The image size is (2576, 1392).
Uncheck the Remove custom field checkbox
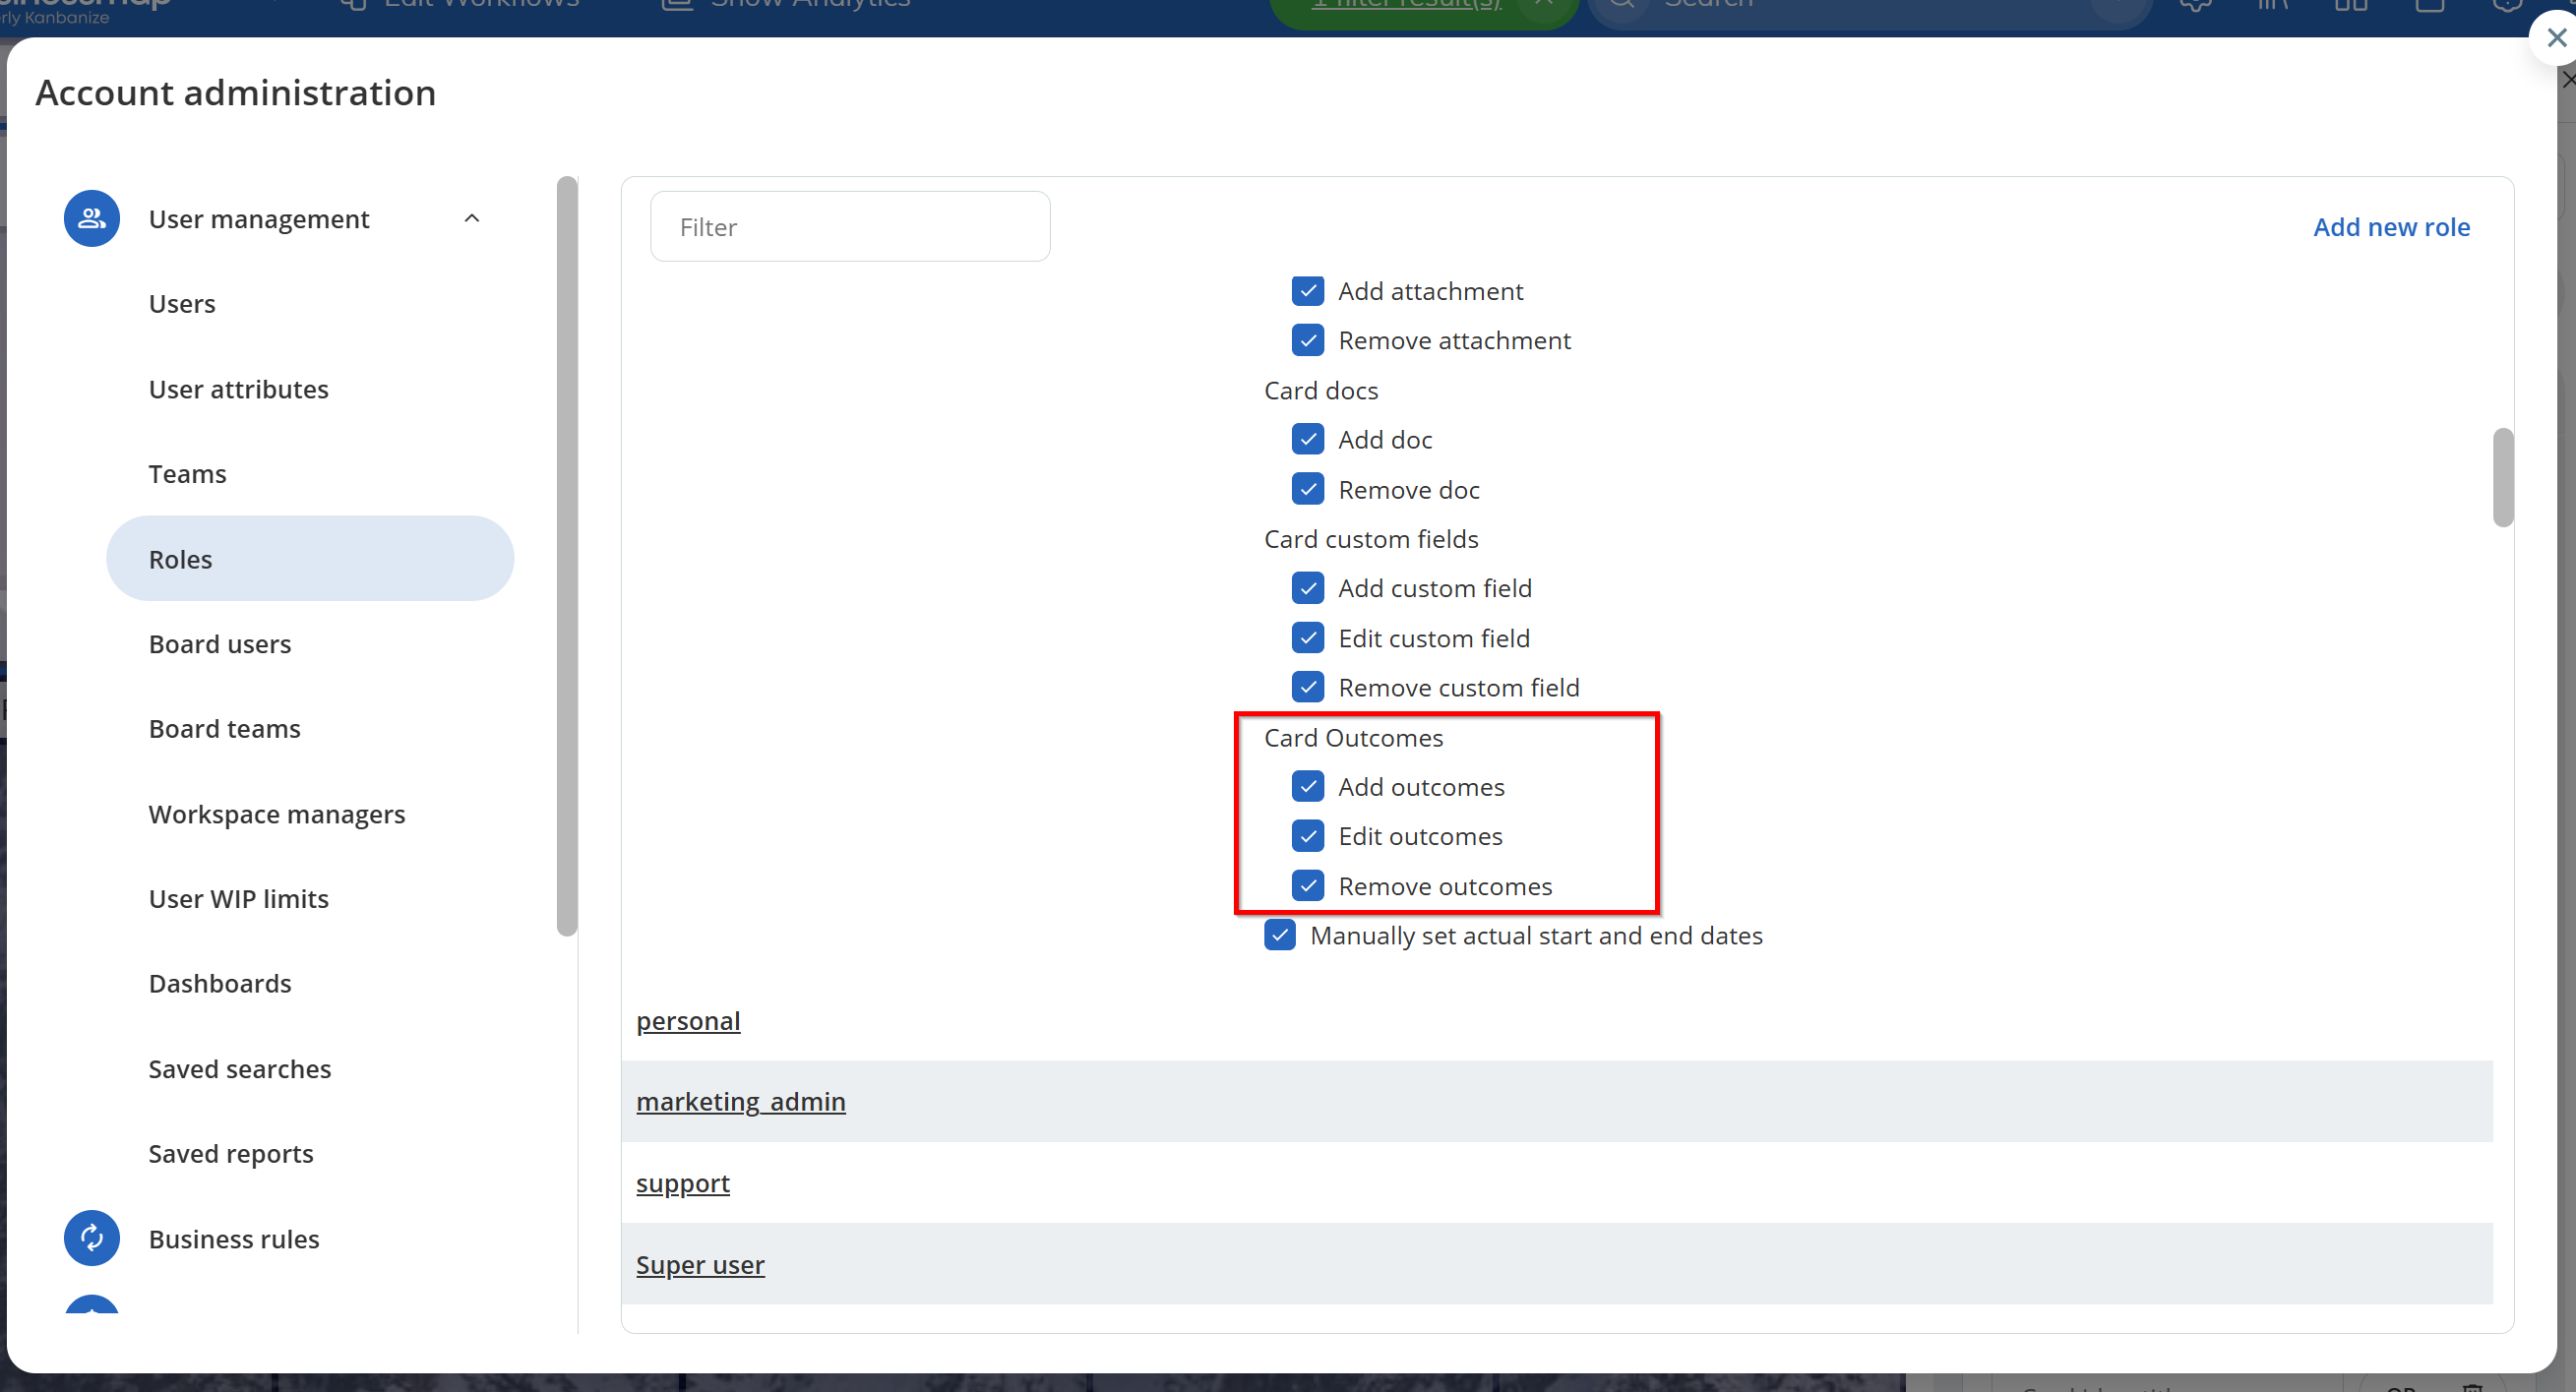1307,687
